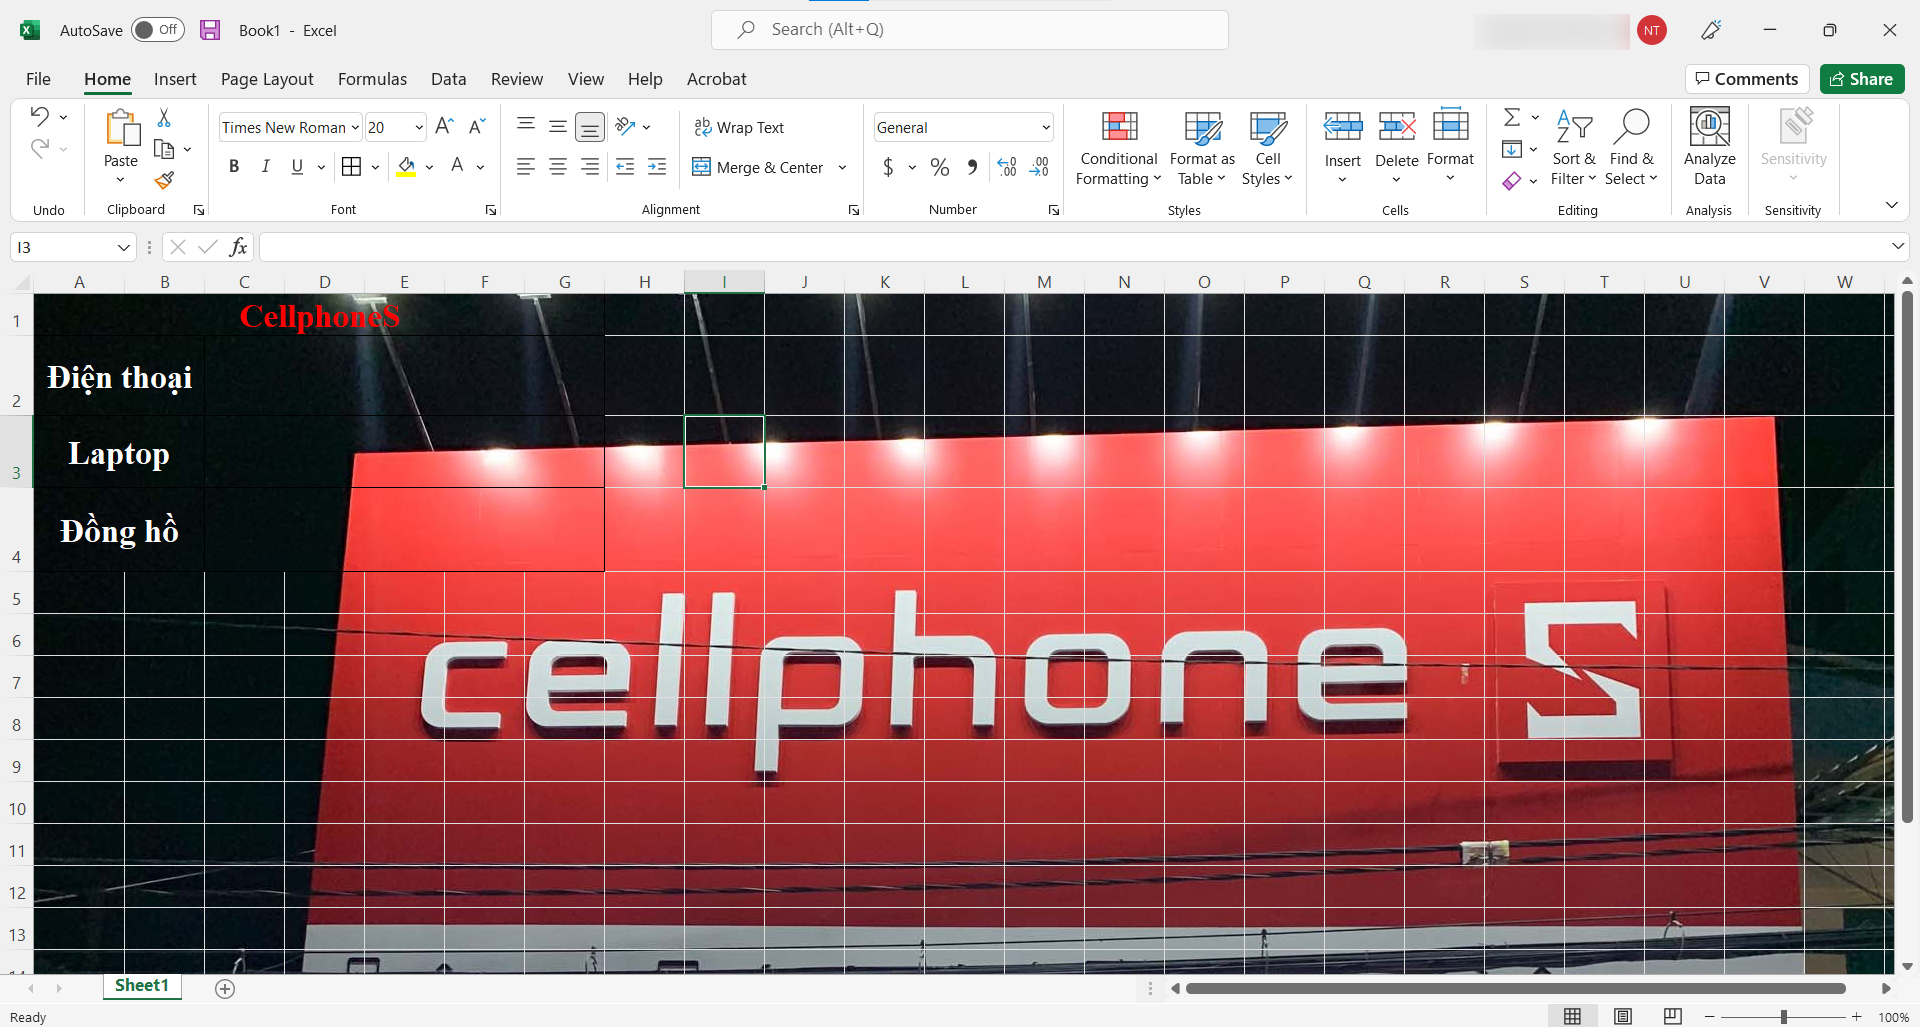The image size is (1920, 1027).
Task: Click the AutoSum sigma icon
Action: (x=1512, y=117)
